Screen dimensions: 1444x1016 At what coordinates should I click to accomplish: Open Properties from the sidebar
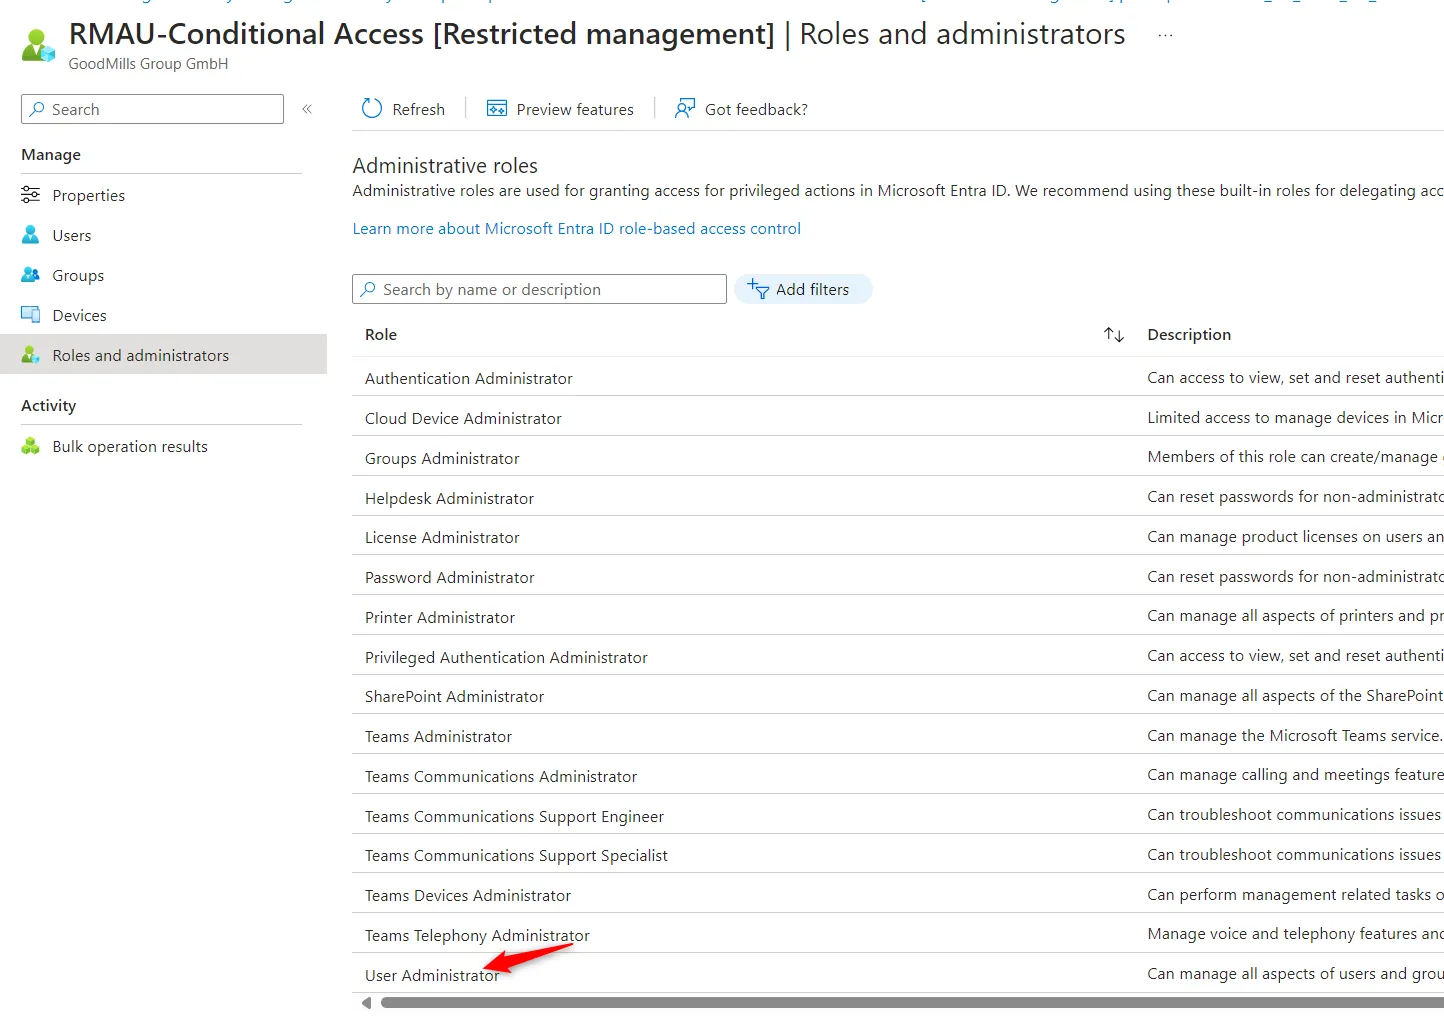click(x=88, y=195)
